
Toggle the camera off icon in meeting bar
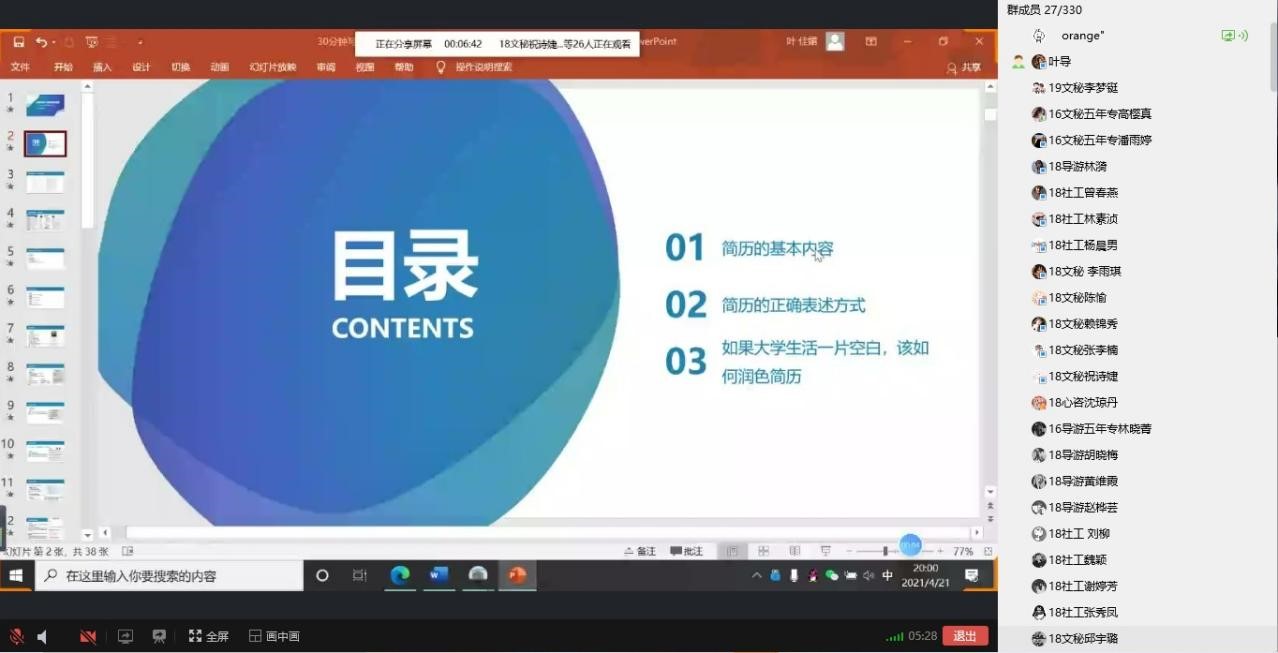coord(88,636)
